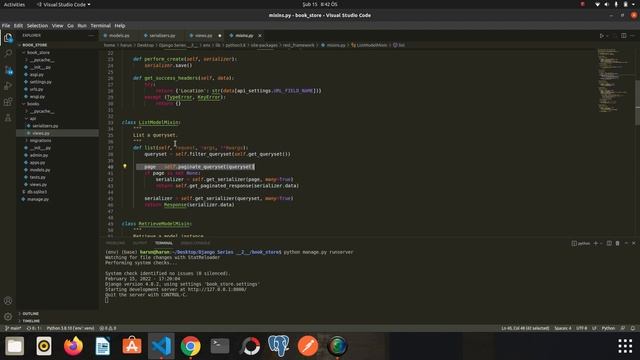This screenshot has height=360, width=640.
Task: Select the Python 3.8.10 interpreter status item
Action: 70,328
